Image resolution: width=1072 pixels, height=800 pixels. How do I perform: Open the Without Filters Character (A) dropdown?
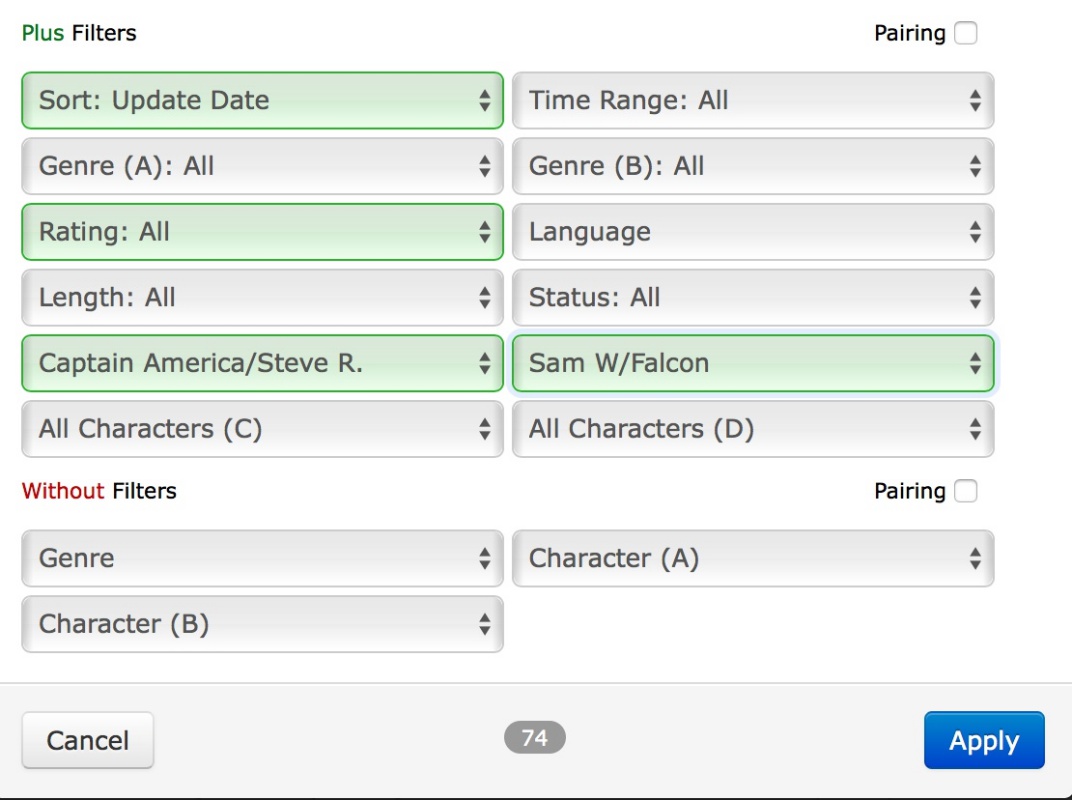[x=752, y=558]
